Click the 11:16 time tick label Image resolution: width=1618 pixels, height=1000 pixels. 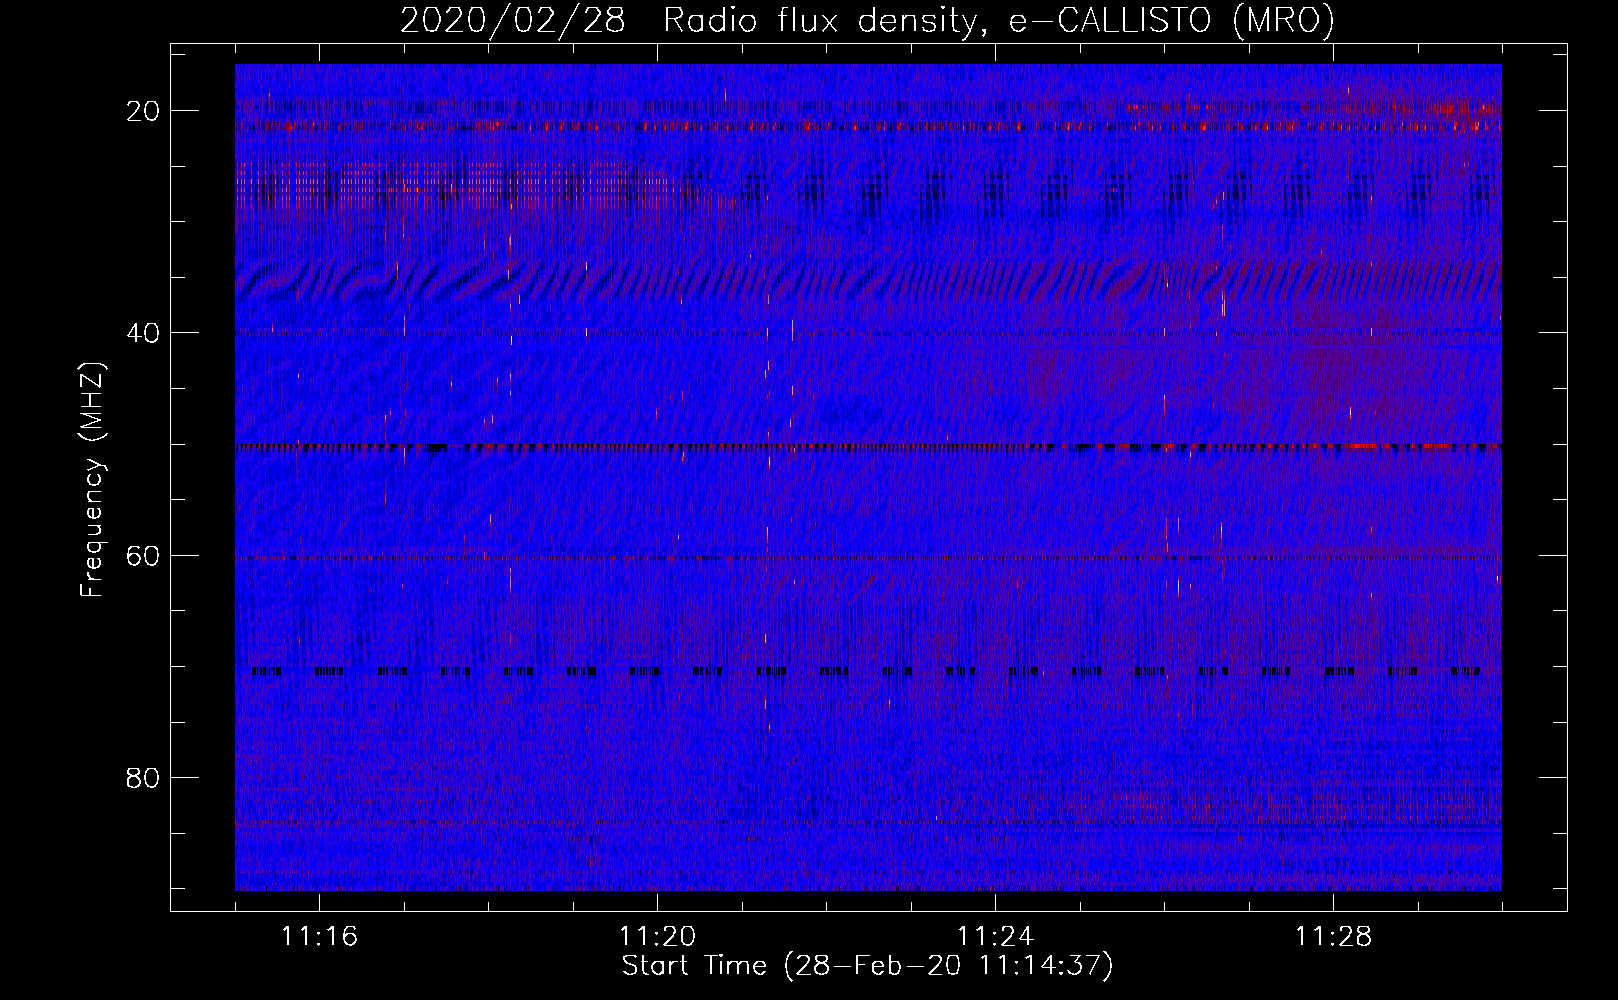tap(320, 937)
